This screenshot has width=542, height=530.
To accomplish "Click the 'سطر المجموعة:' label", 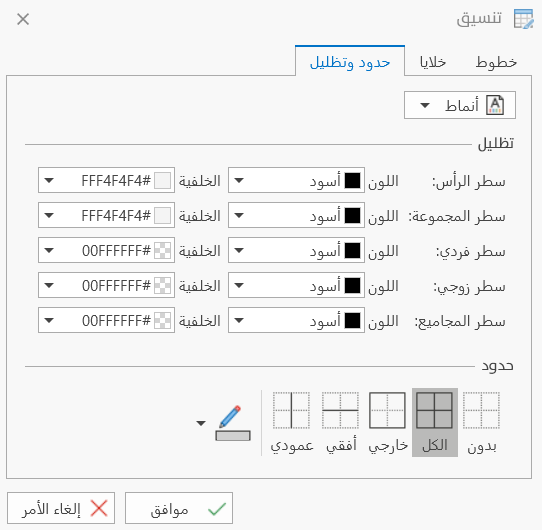I will coord(457,216).
